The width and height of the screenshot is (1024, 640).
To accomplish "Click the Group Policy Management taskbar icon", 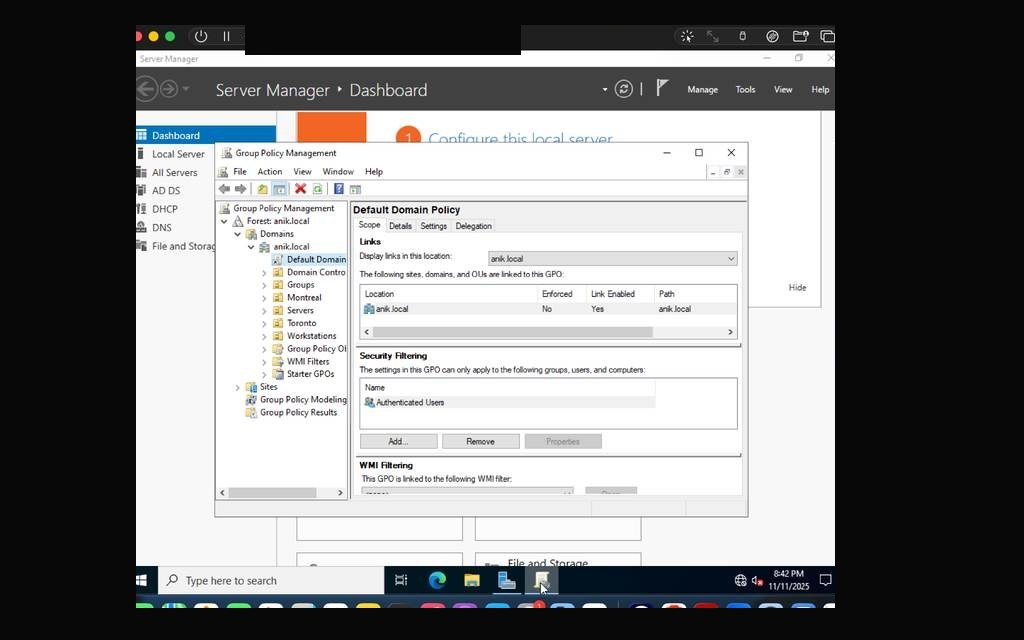I will tap(541, 580).
